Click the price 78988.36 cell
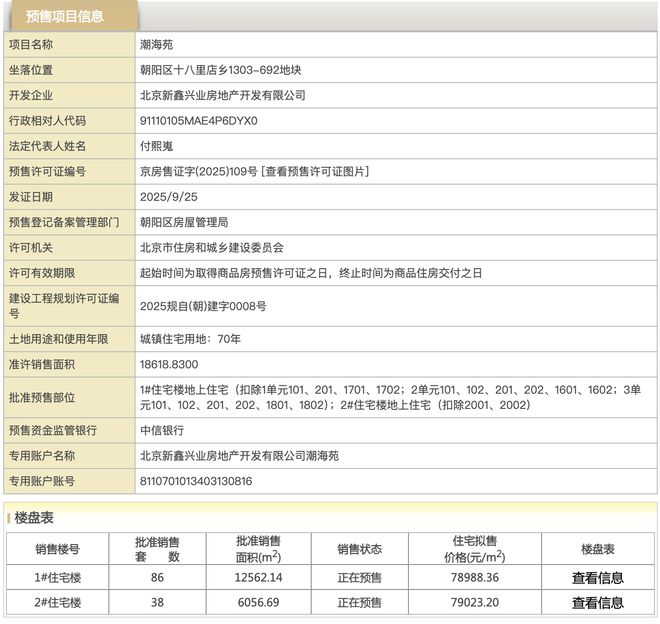 point(476,577)
